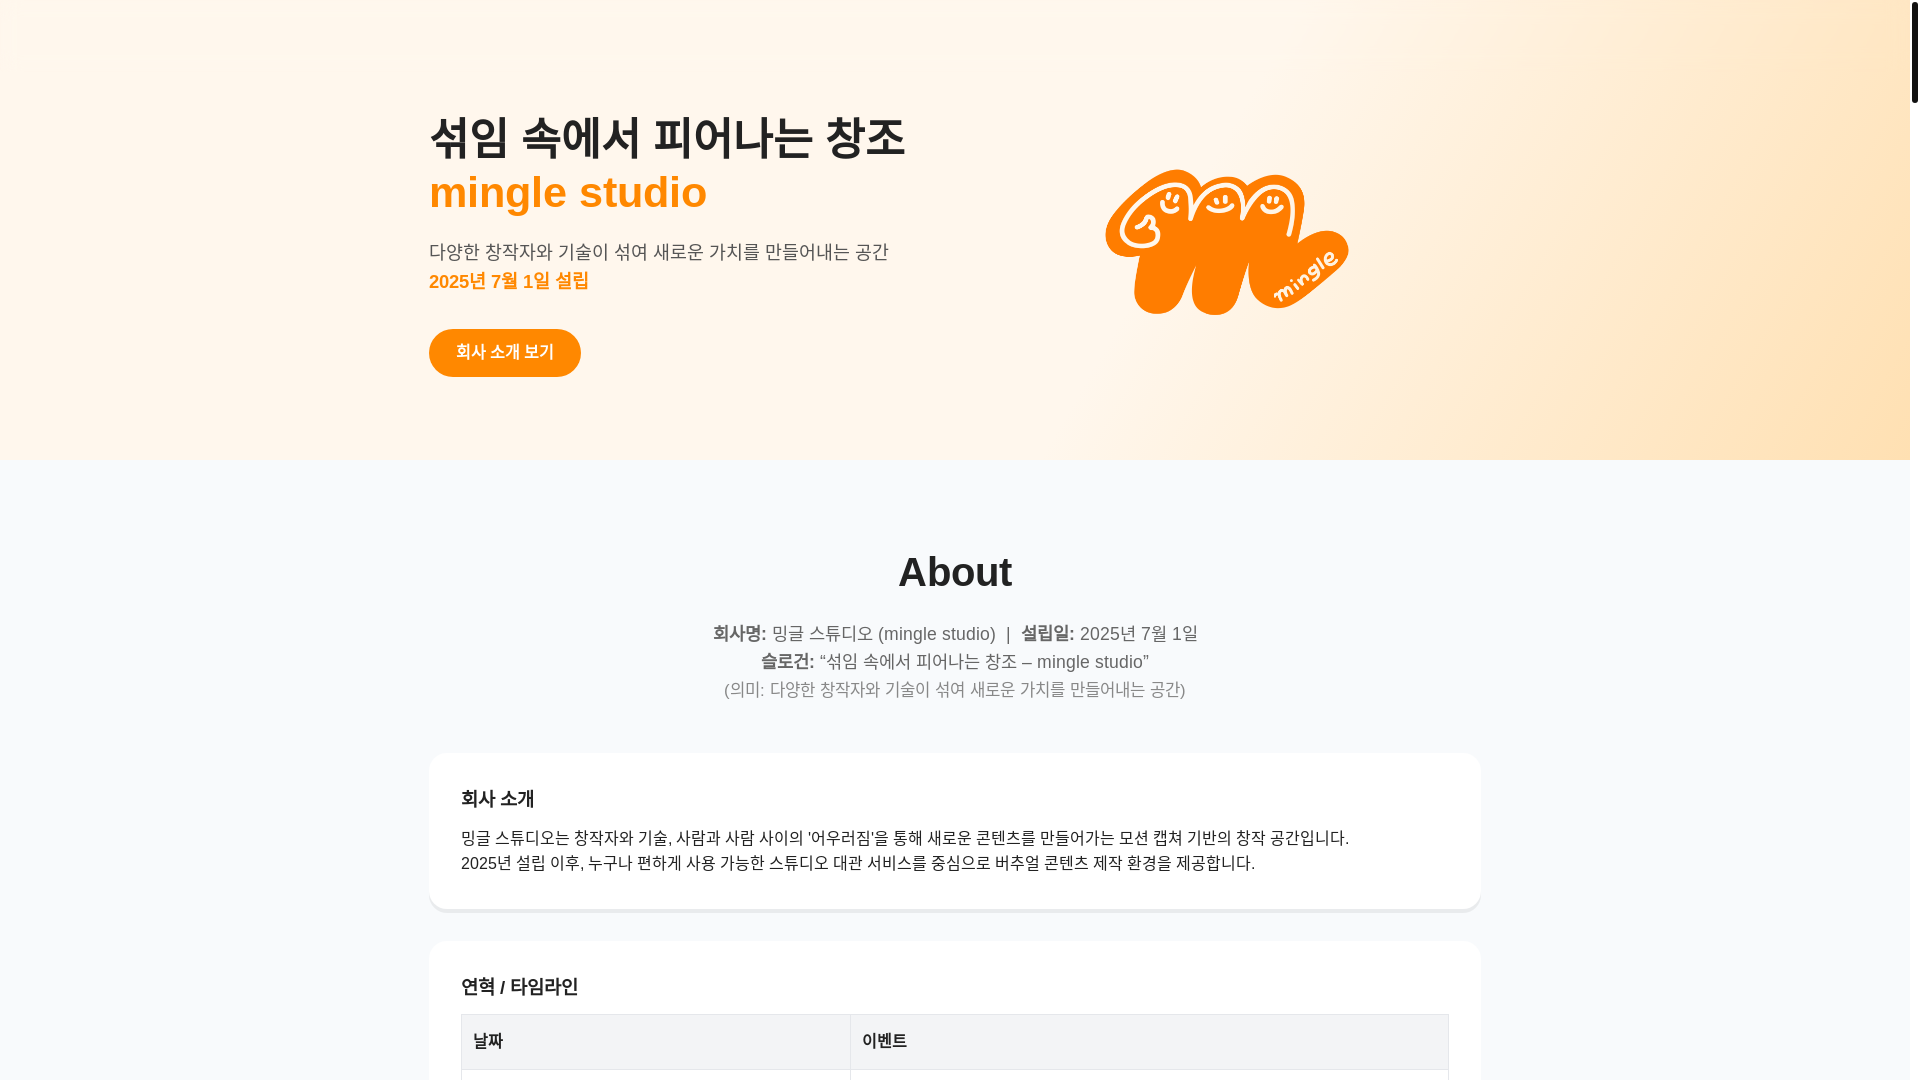Select the headline 섞임 속에서 피어나는 창조
This screenshot has width=1920, height=1080.
667,138
